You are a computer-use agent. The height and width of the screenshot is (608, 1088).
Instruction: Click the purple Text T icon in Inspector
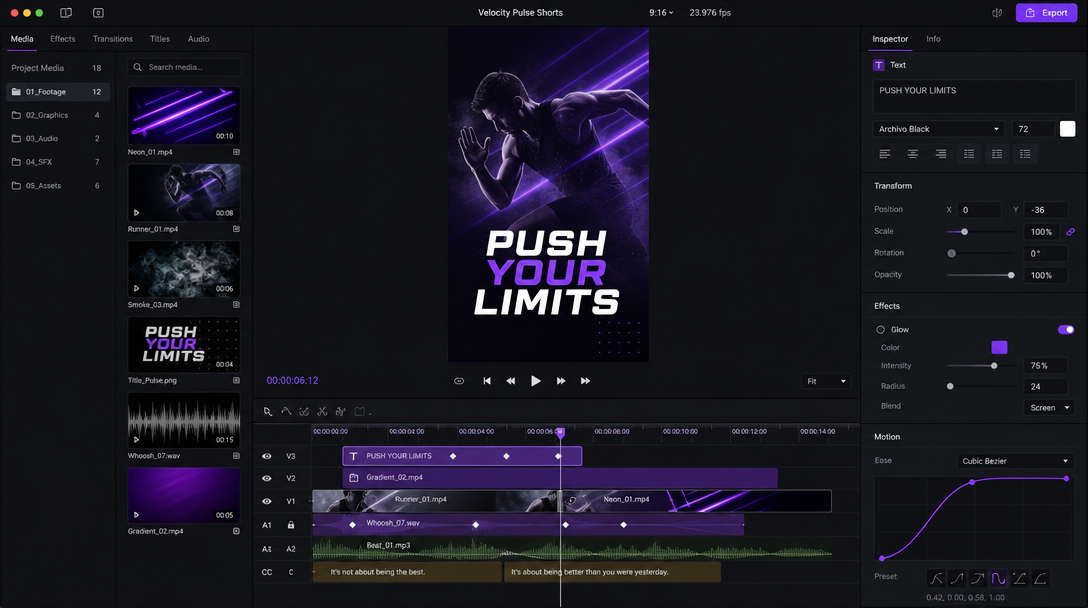pyautogui.click(x=878, y=65)
